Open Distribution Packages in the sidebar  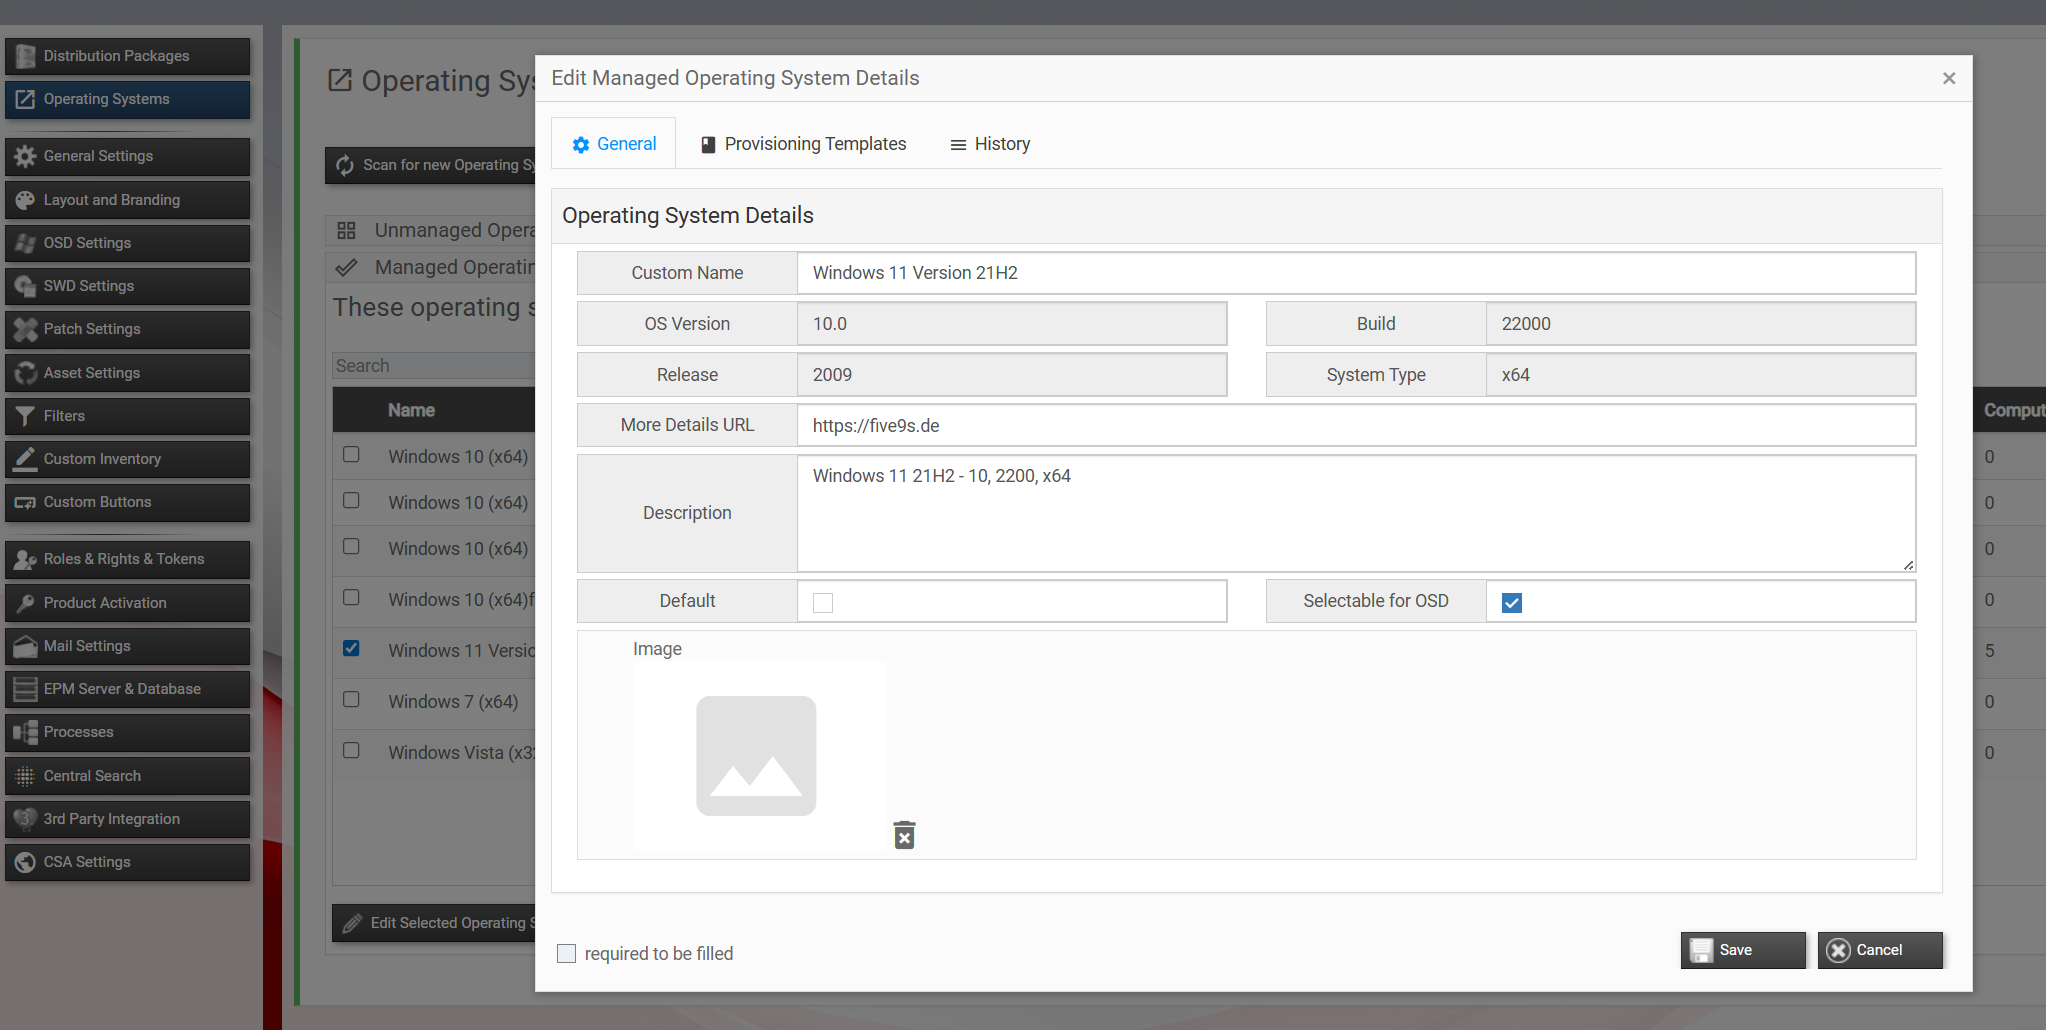(x=127, y=56)
